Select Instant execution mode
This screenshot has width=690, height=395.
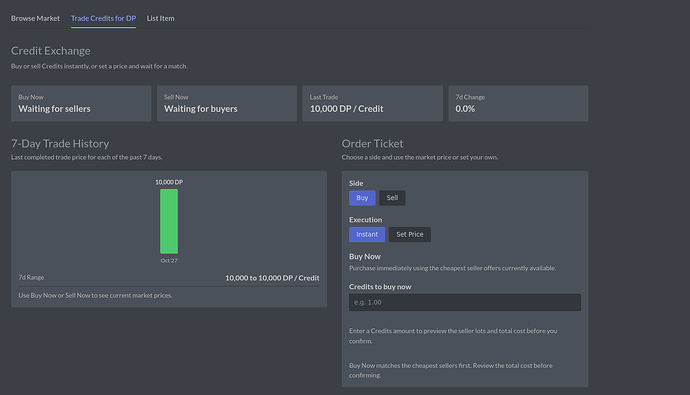[x=367, y=234]
